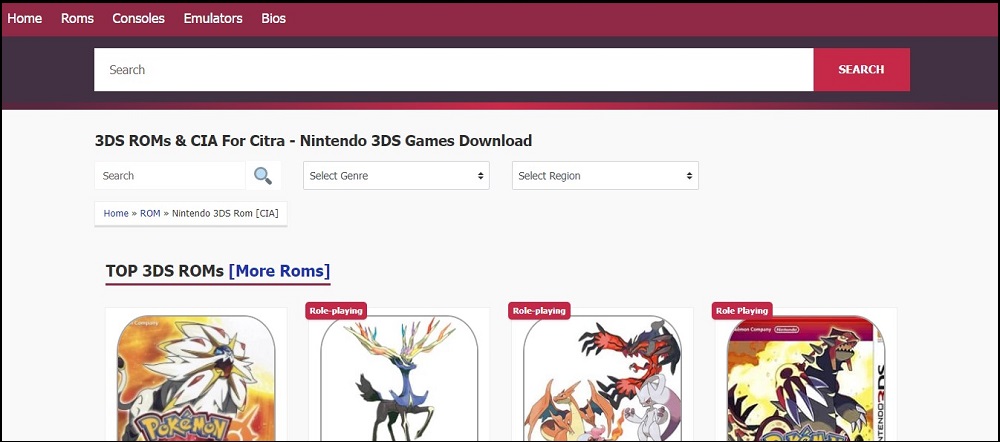This screenshot has height=442, width=1000.
Task: Click the large top Search input field
Action: click(x=453, y=70)
